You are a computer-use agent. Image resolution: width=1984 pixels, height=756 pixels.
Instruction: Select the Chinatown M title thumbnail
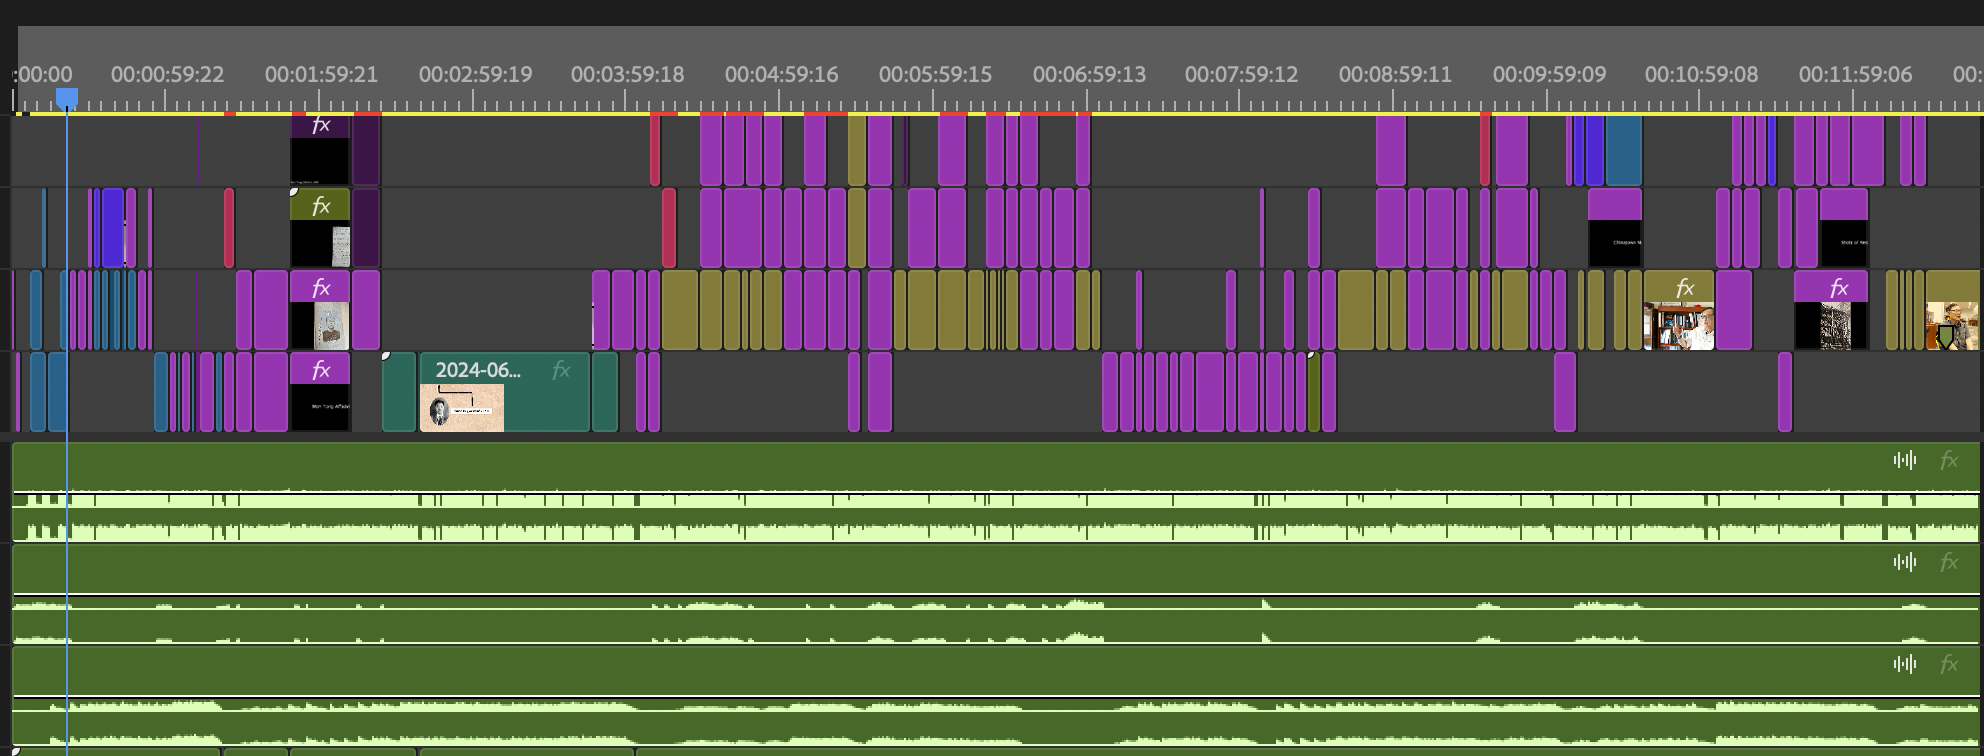click(x=1615, y=243)
